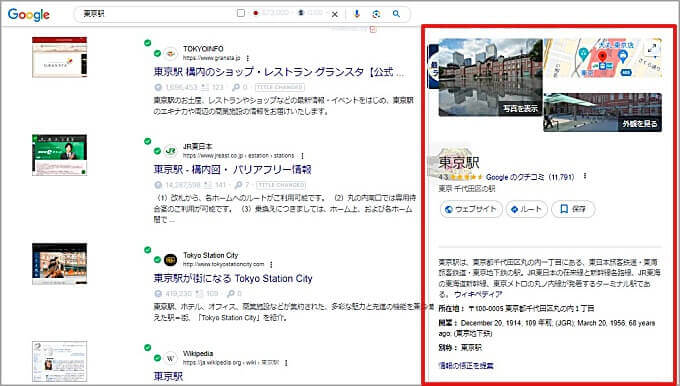Click the green check badge next to the Wikipedia favicon
The height and width of the screenshot is (386, 680).
157,358
